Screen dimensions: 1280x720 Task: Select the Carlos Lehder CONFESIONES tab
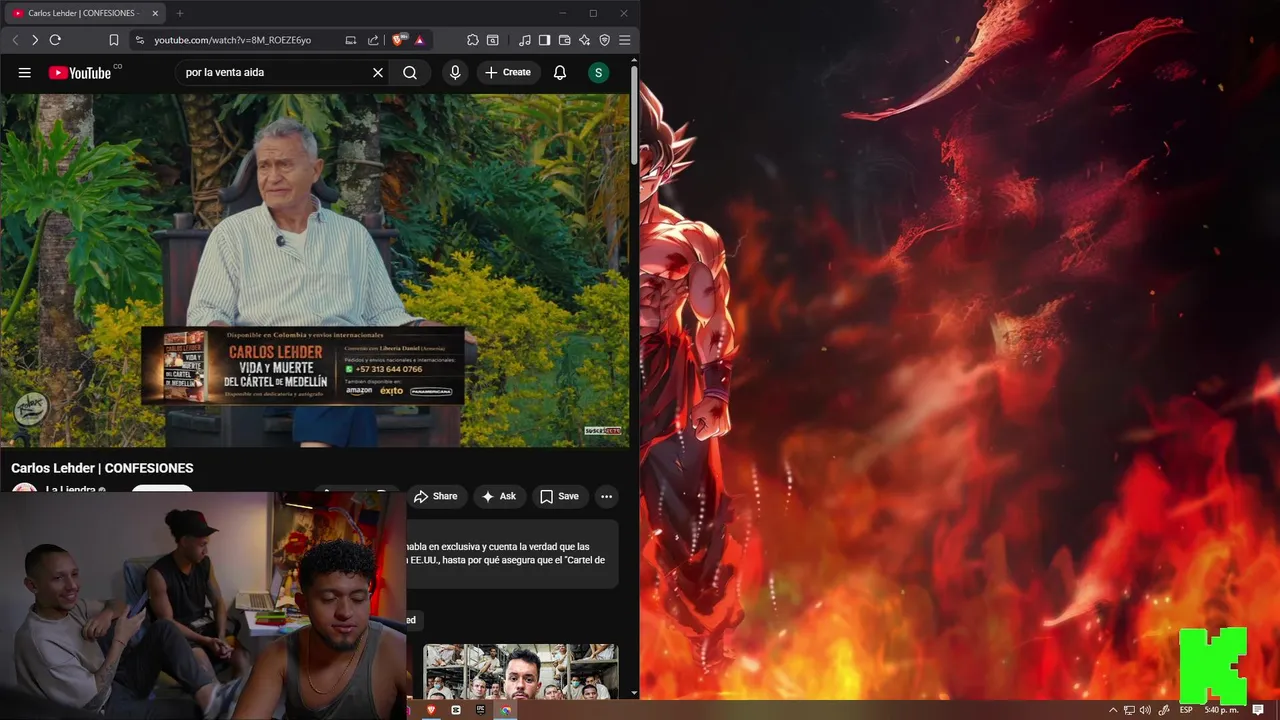(x=84, y=13)
